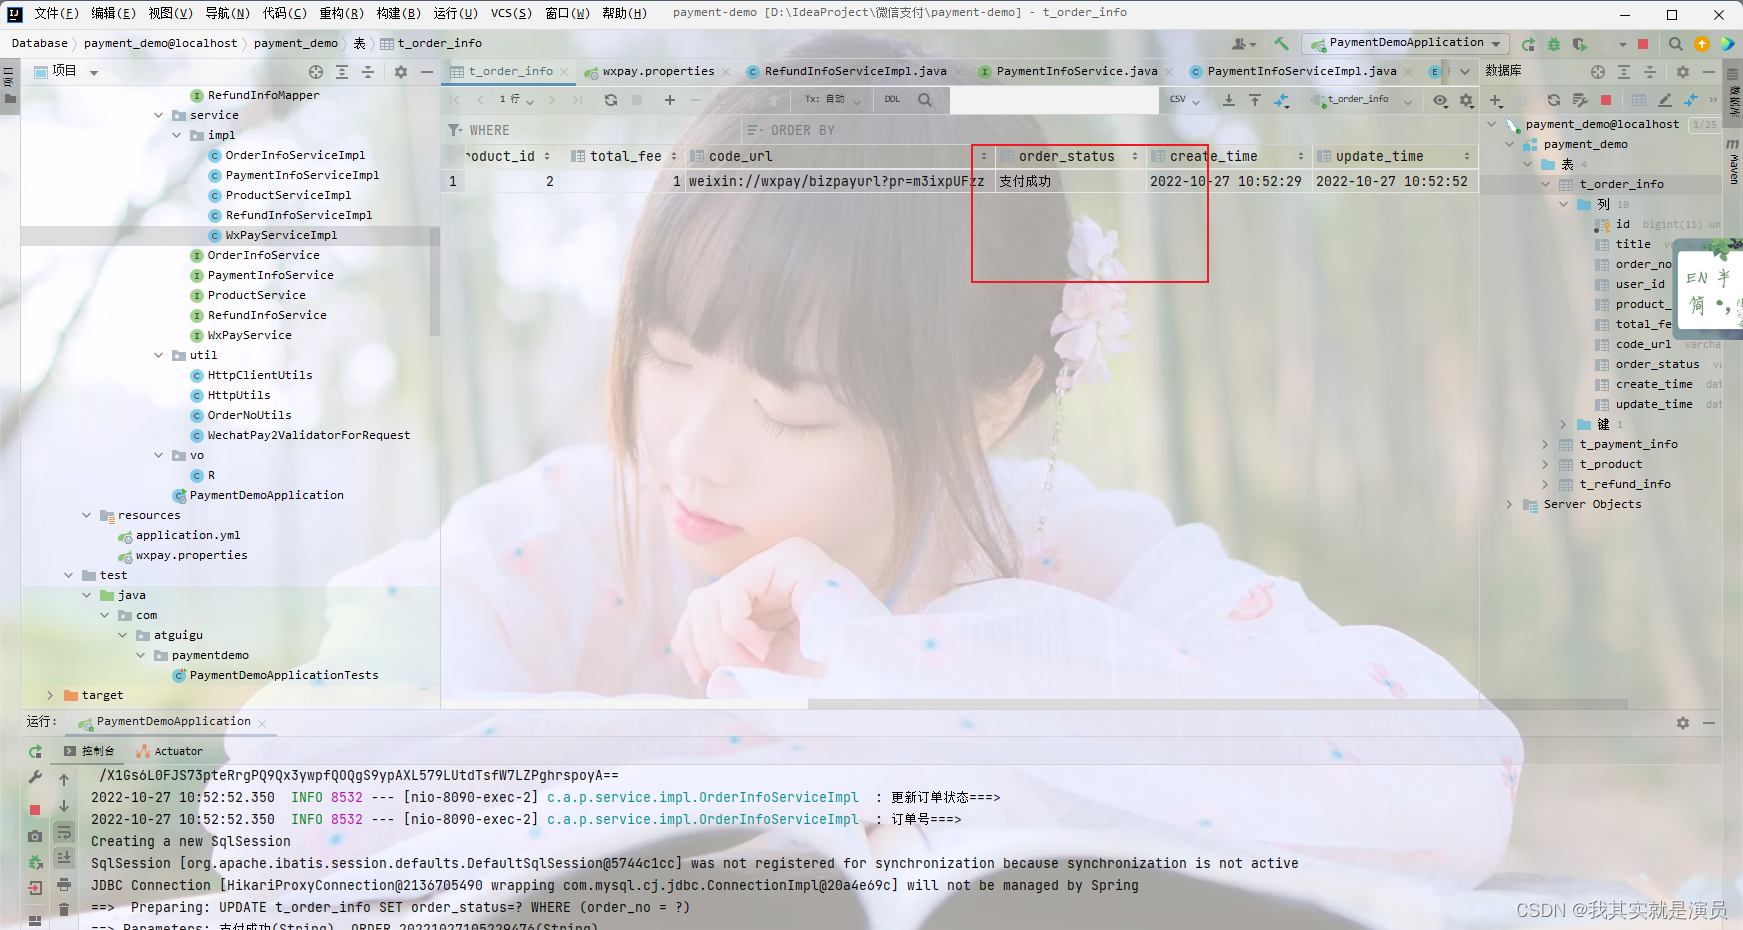The height and width of the screenshot is (930, 1743).
Task: Expand the Server Objects node
Action: [x=1509, y=504]
